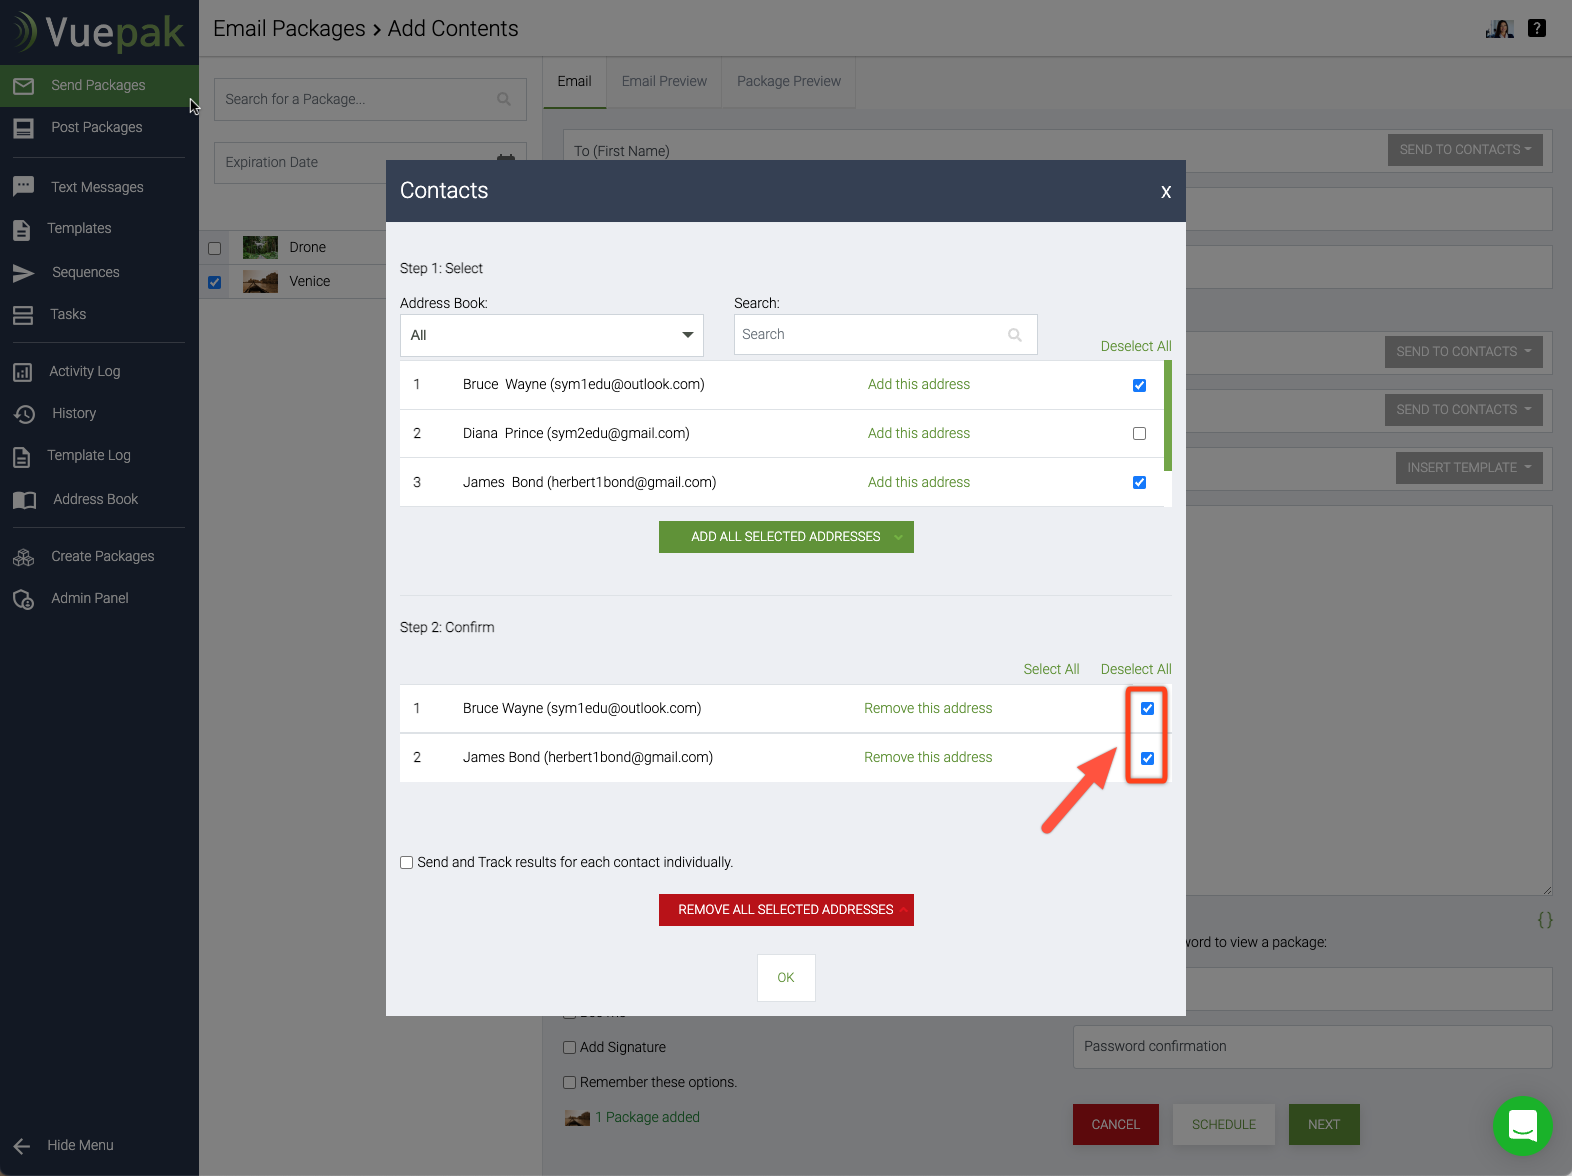Uncheck Bruce Wayne in Step 1 list
This screenshot has height=1176, width=1572.
(x=1139, y=385)
